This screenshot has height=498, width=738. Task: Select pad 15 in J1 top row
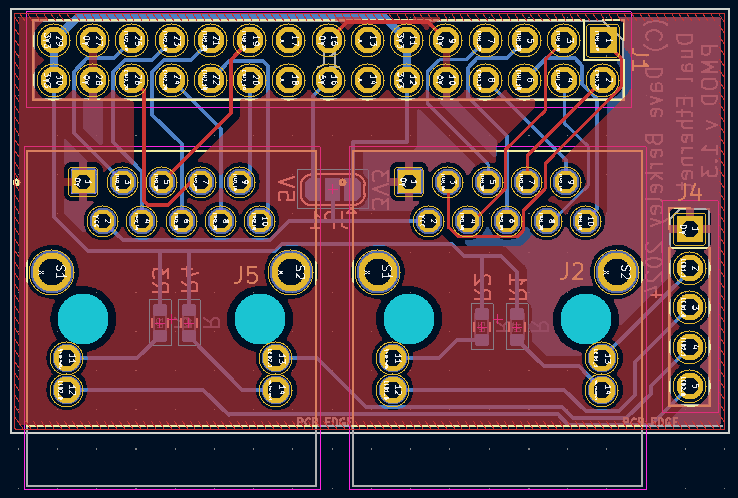pyautogui.click(x=328, y=40)
